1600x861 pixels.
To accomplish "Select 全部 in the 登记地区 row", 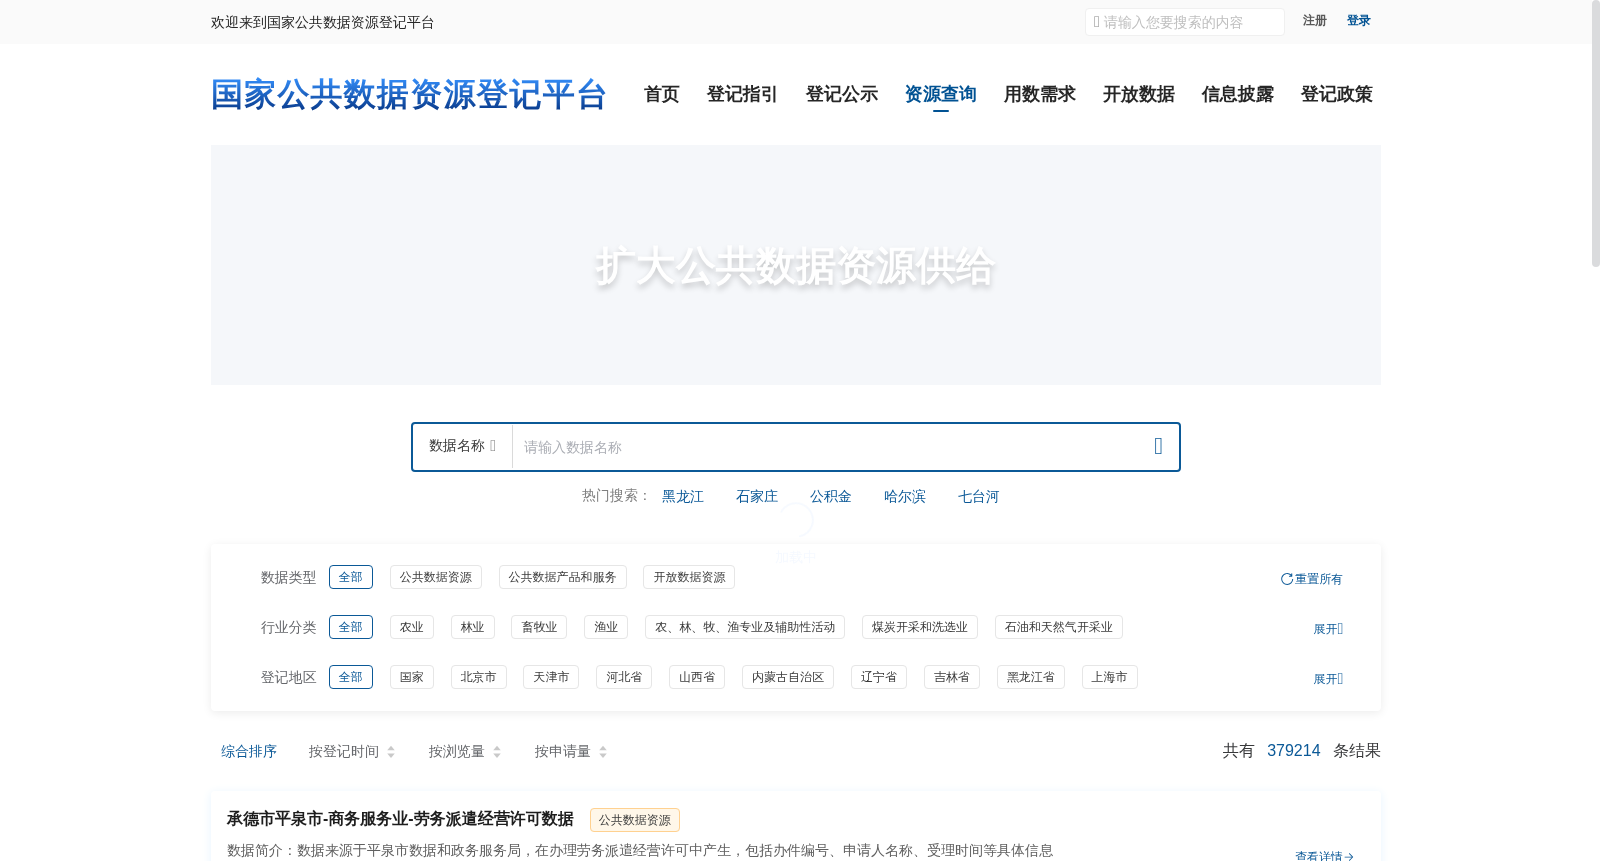I will point(351,677).
